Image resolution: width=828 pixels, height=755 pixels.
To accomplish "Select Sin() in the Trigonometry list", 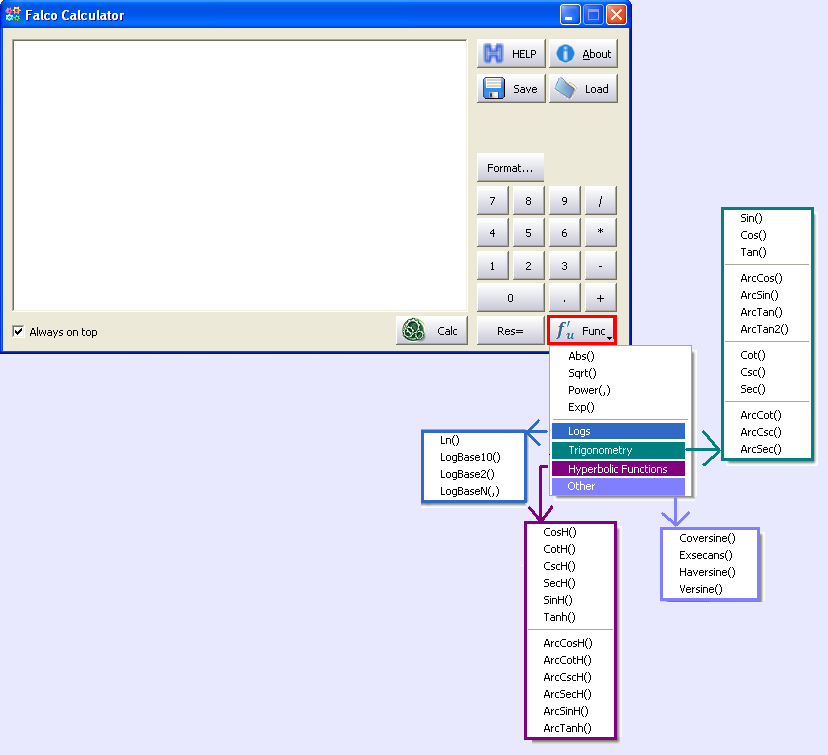I will [751, 218].
